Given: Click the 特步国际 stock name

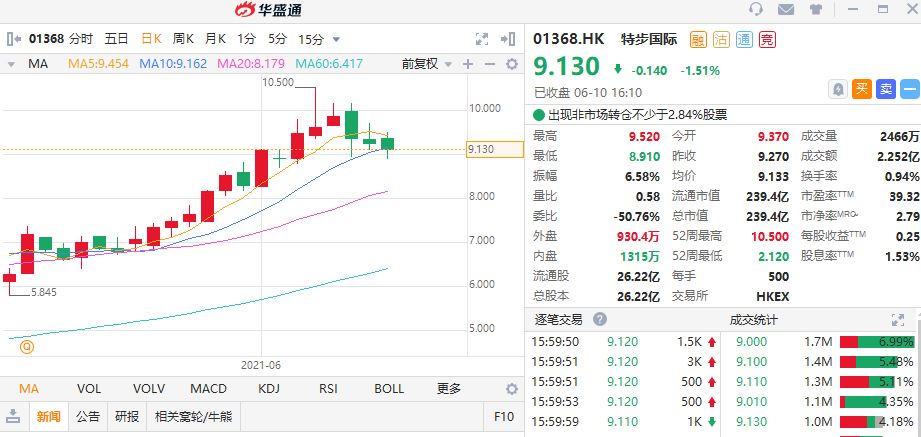Looking at the screenshot, I should tap(649, 39).
